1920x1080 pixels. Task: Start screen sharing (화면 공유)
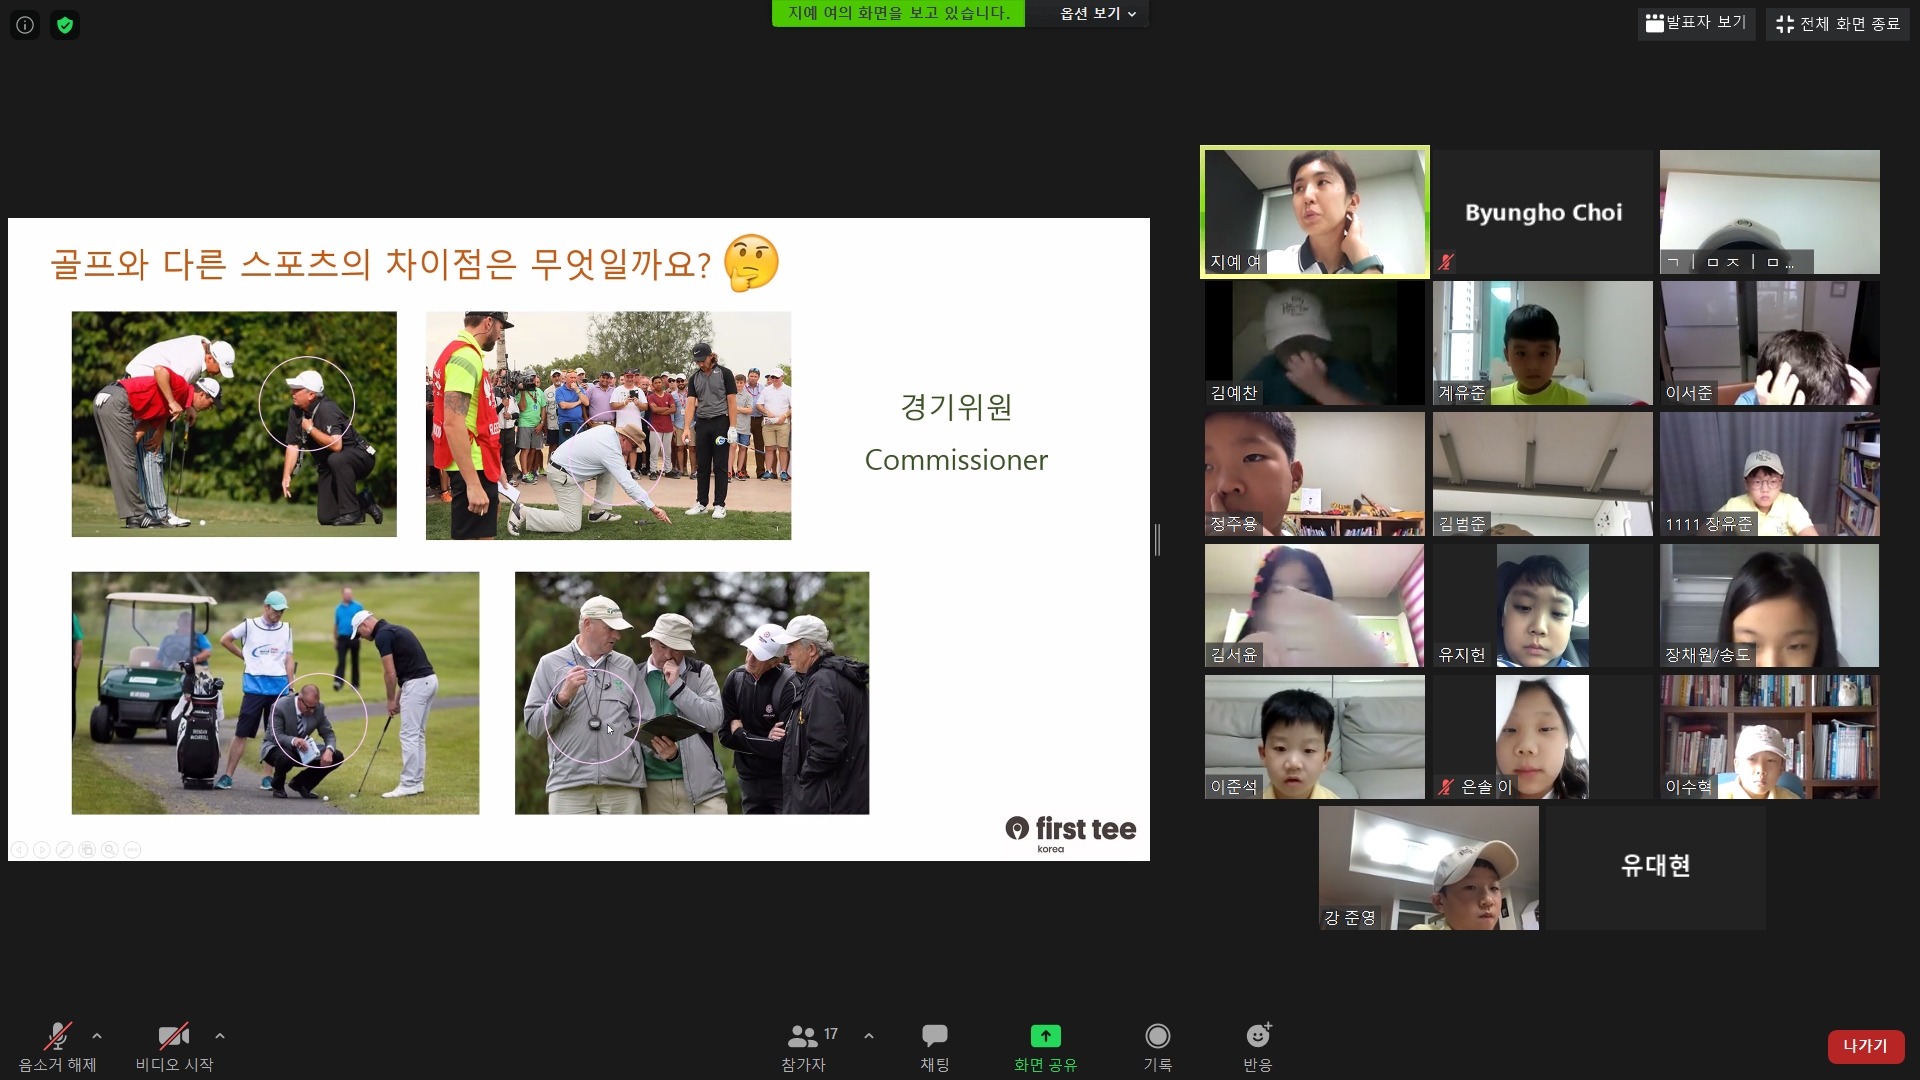(1045, 1046)
